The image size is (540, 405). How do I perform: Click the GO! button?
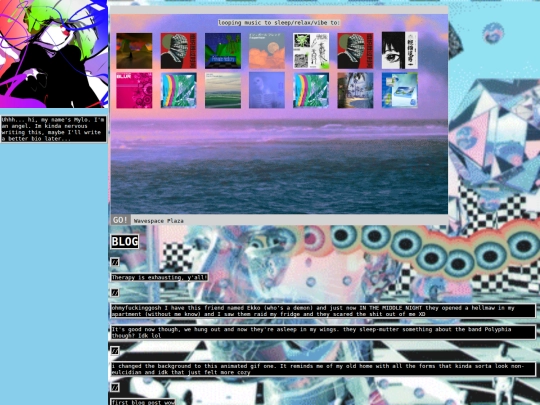tap(120, 220)
